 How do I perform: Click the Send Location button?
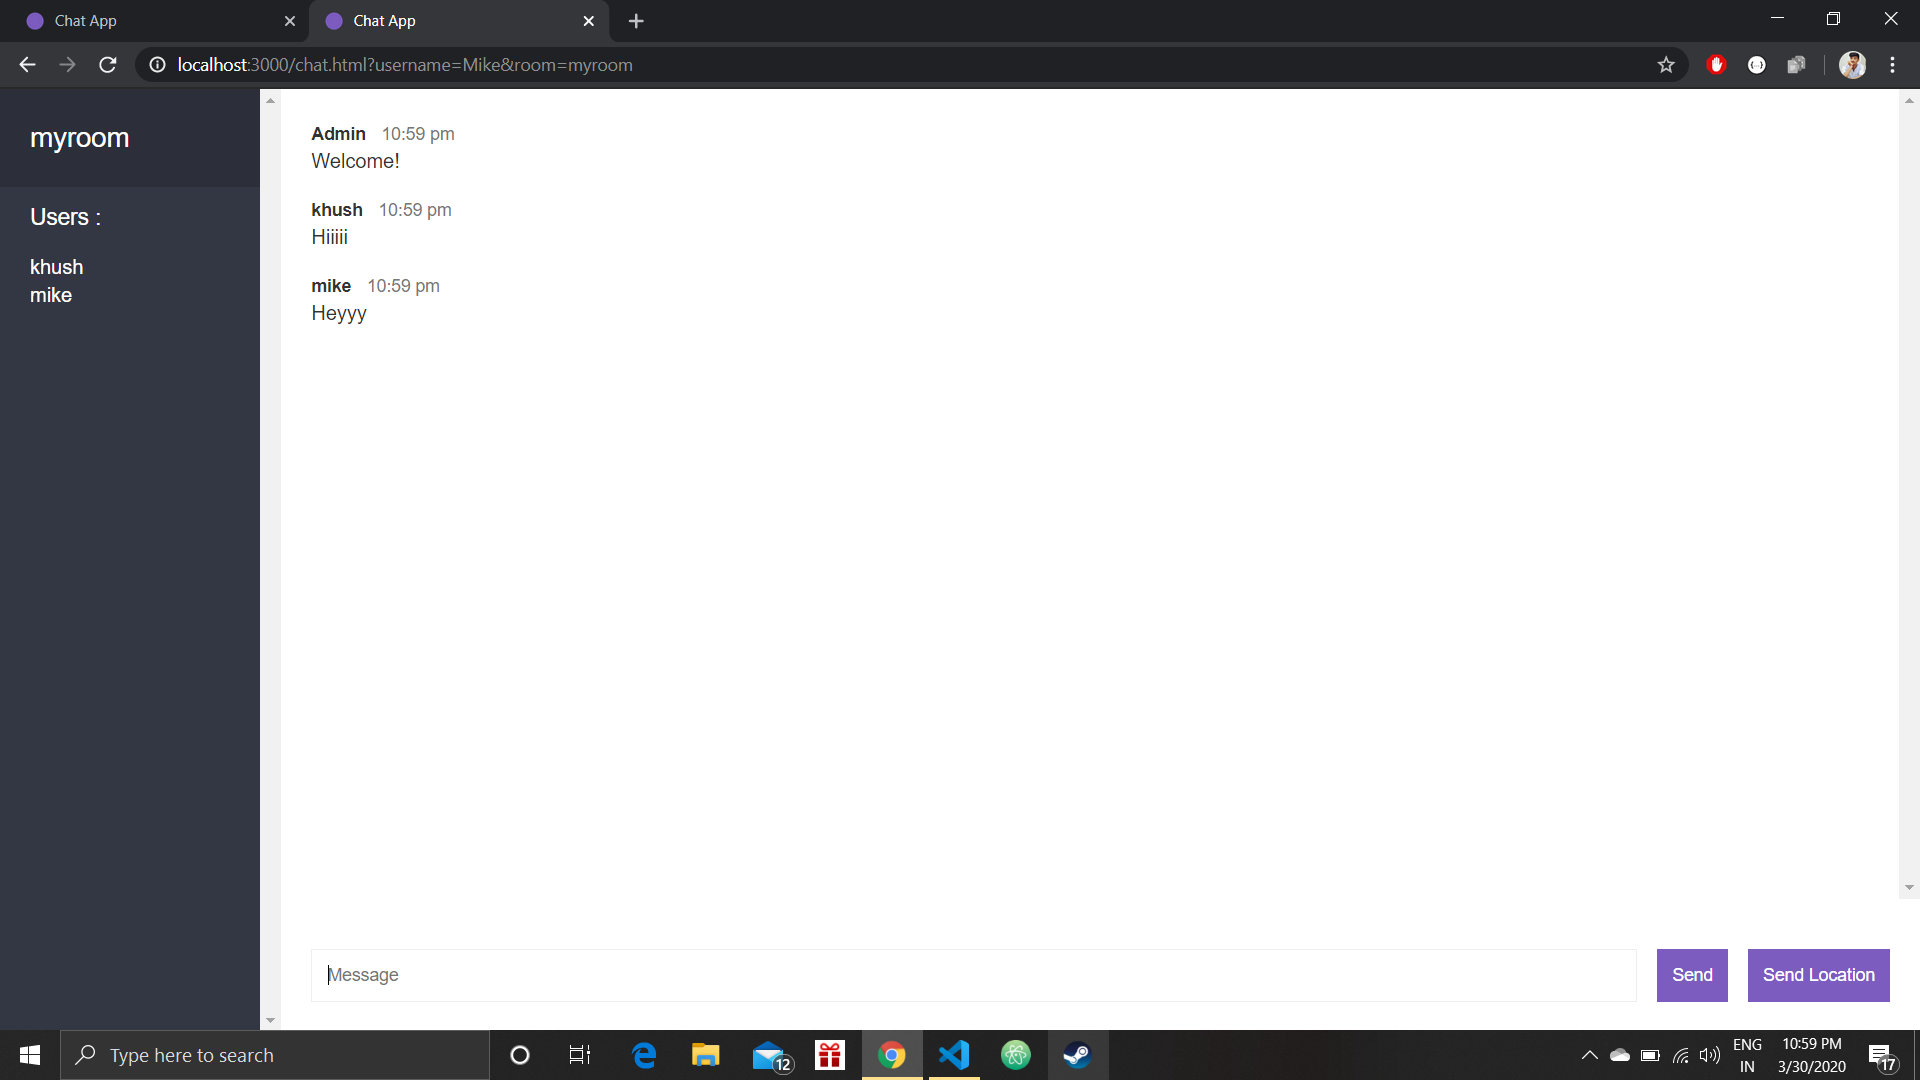(x=1818, y=975)
